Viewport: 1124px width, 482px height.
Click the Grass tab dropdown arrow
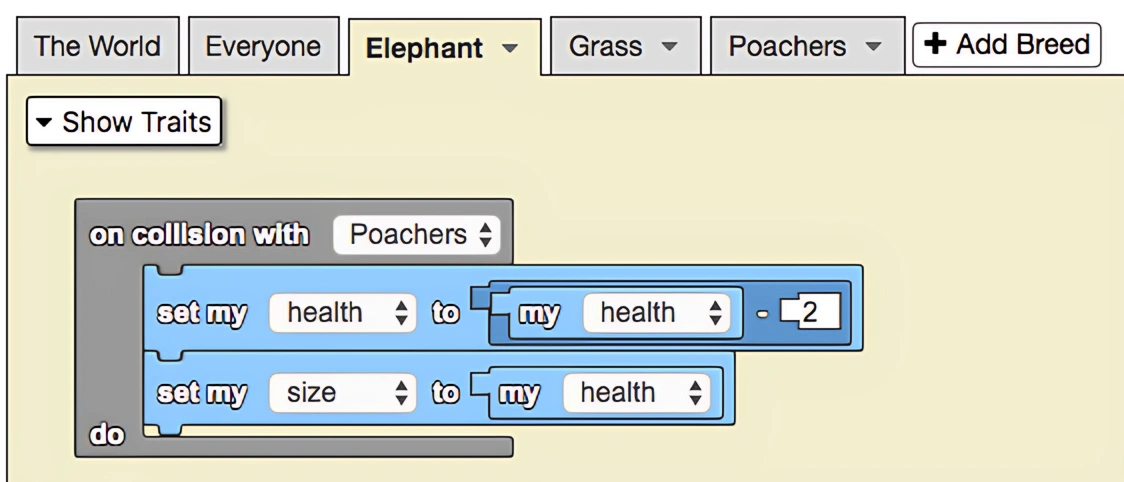pyautogui.click(x=666, y=47)
